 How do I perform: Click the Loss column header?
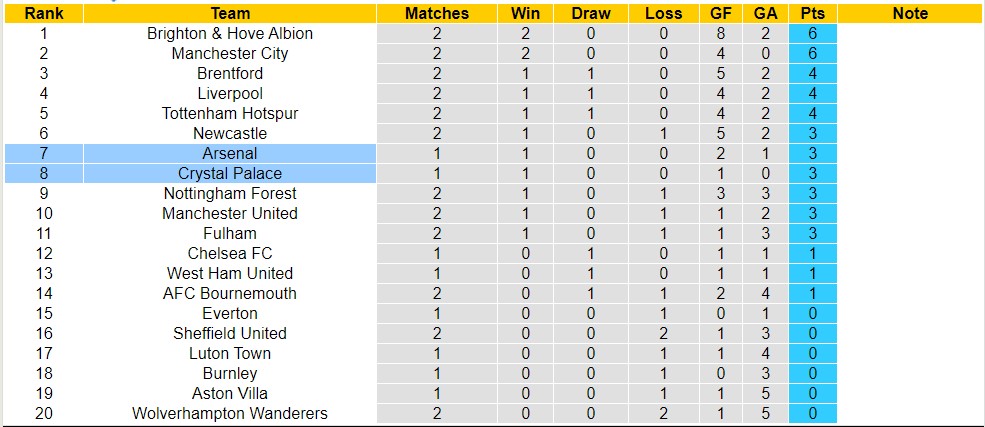click(x=663, y=13)
